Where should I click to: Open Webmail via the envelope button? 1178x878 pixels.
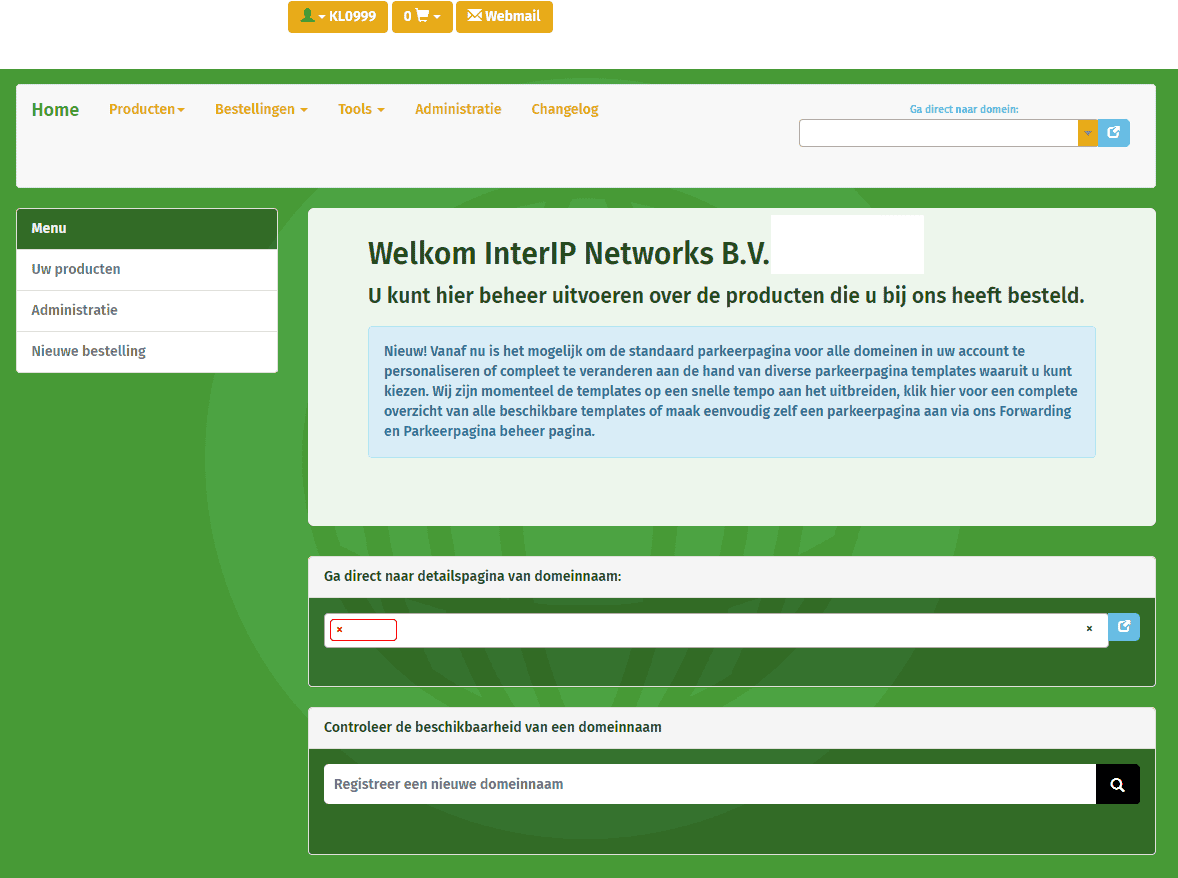[x=504, y=17]
